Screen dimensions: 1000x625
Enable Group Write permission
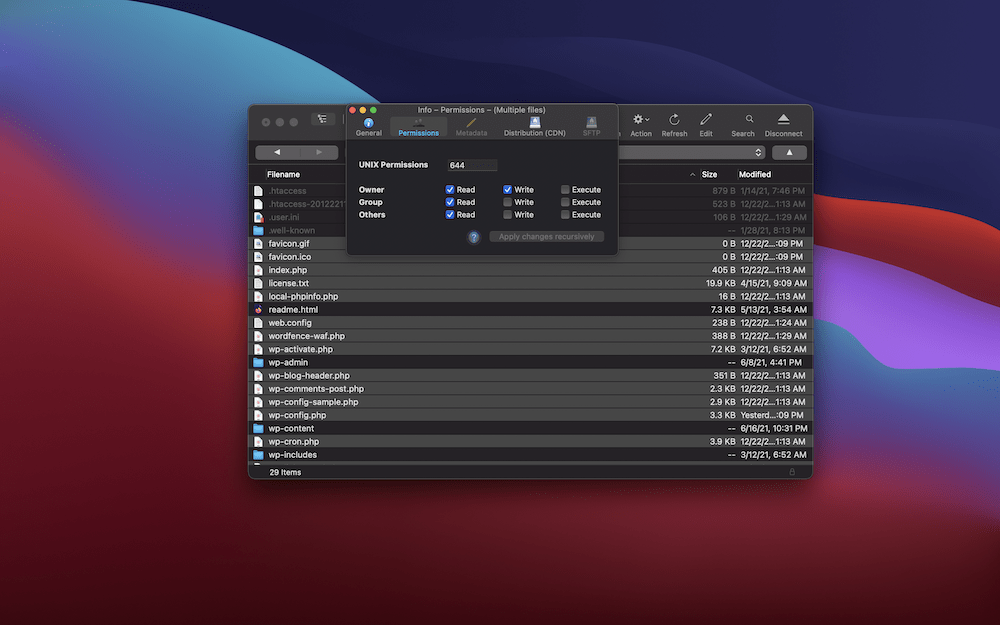(x=507, y=202)
